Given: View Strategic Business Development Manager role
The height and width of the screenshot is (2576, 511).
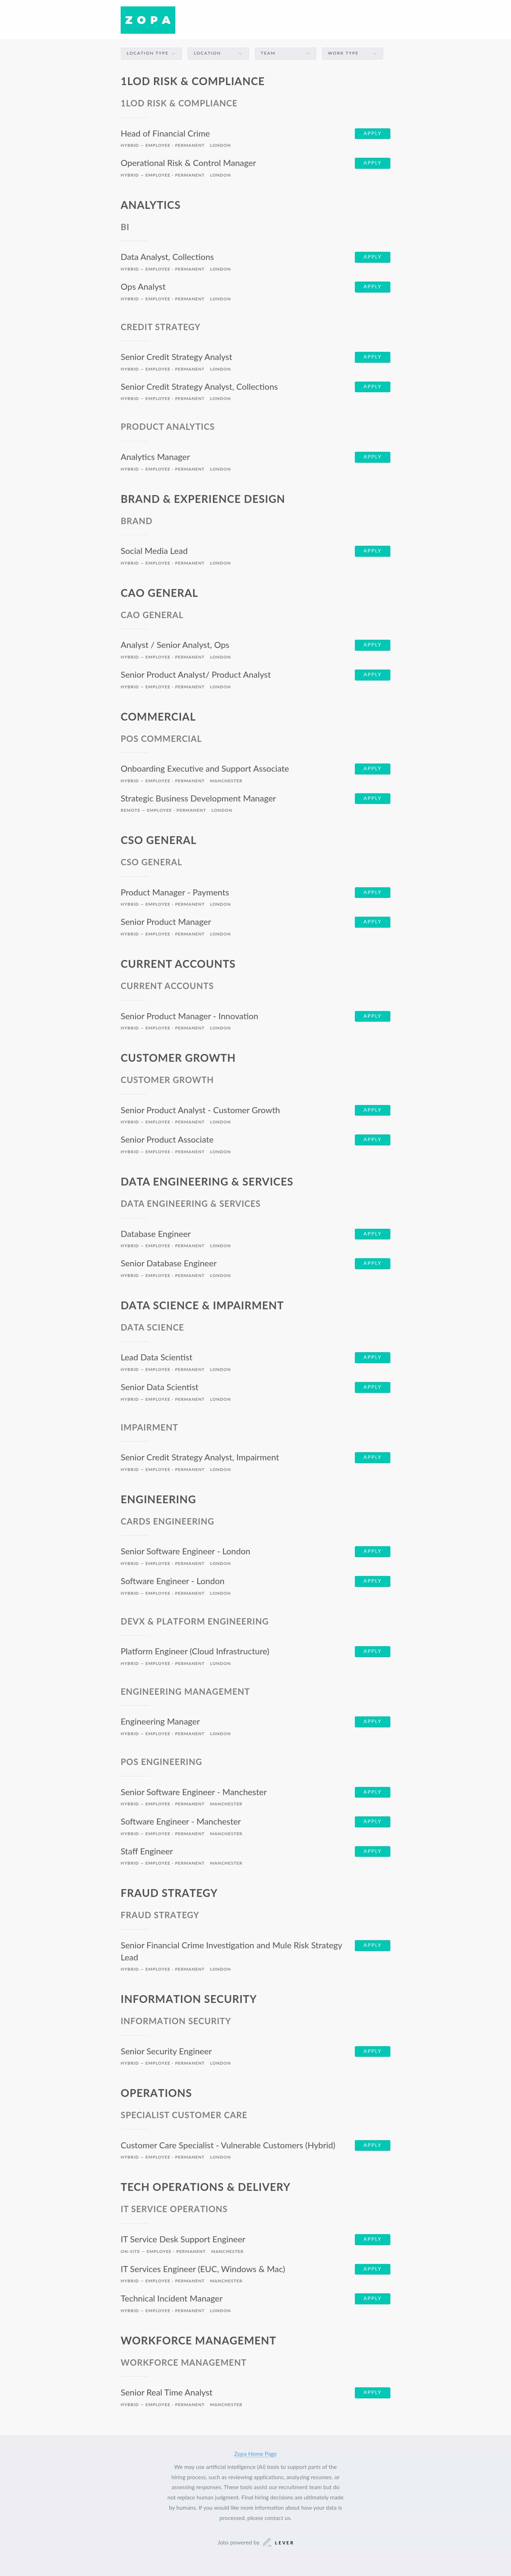Looking at the screenshot, I should (x=198, y=798).
